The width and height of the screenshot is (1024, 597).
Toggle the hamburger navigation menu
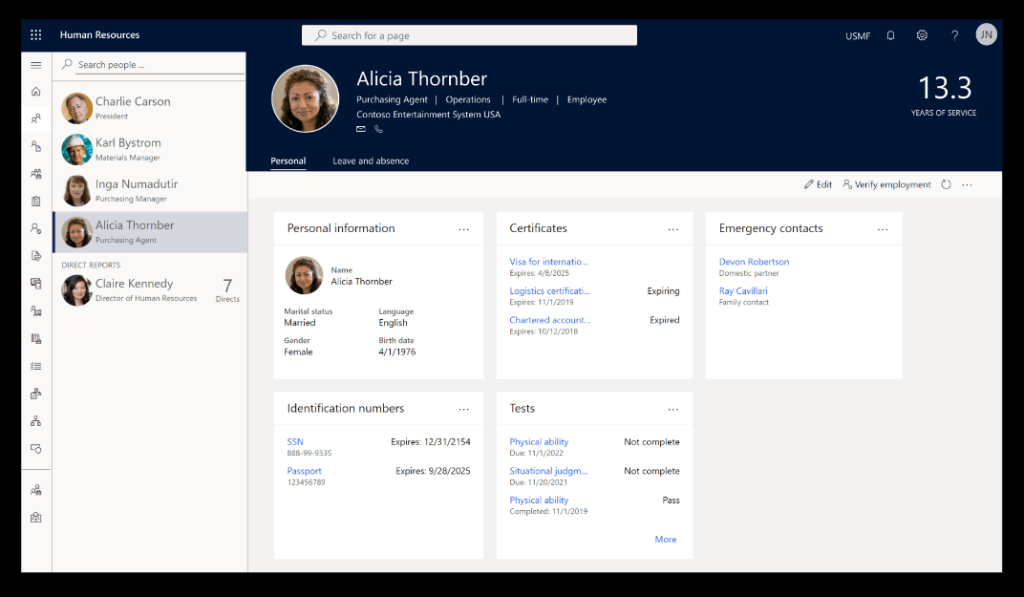[36, 65]
